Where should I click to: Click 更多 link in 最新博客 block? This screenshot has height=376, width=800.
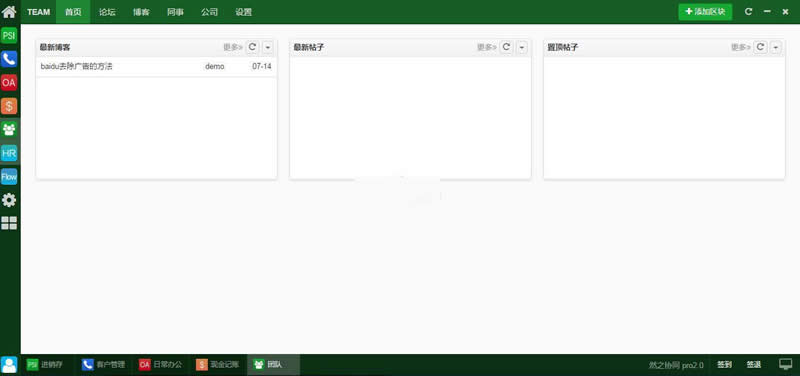tap(233, 47)
